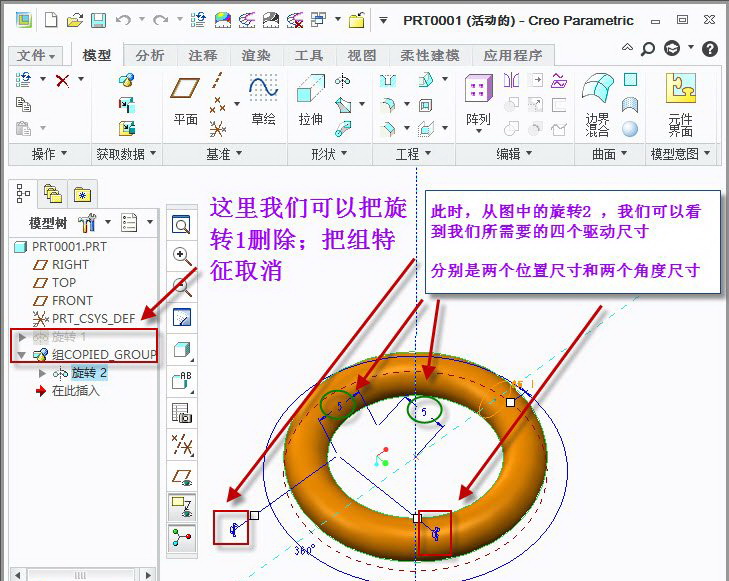Expand 获取数据 group dropdown
Viewport: 729px width, 581px height.
126,154
